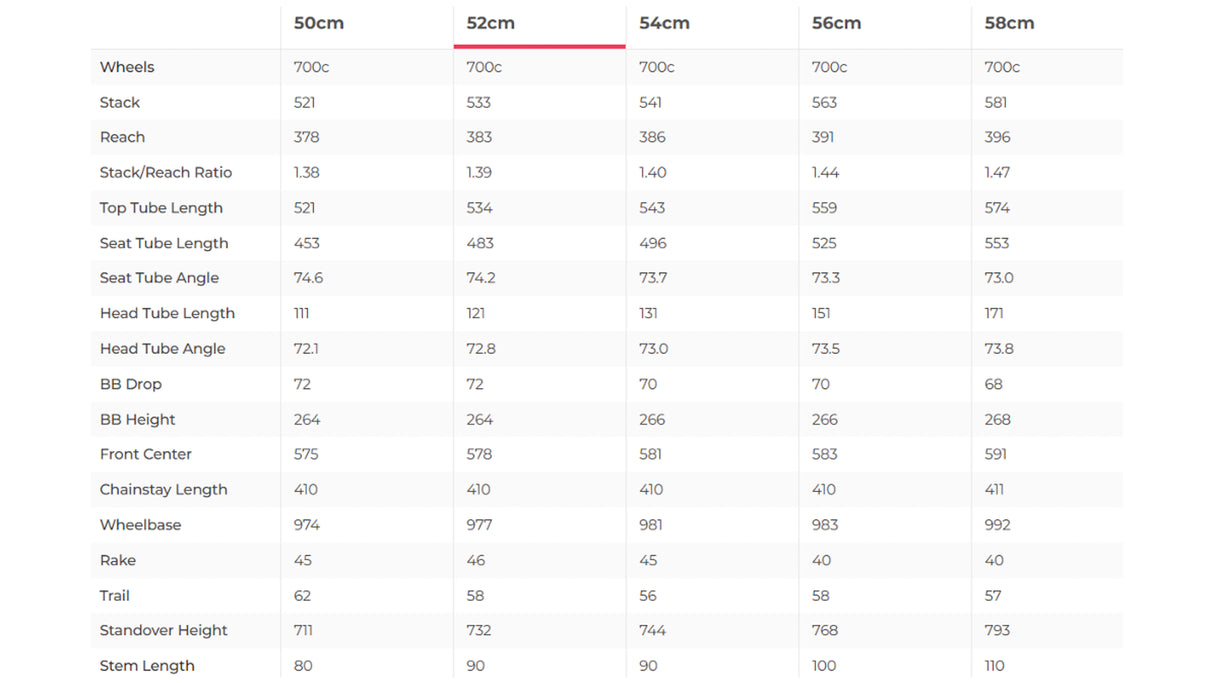The height and width of the screenshot is (683, 1214).
Task: Select the Top Tube Length row label
Action: [161, 208]
